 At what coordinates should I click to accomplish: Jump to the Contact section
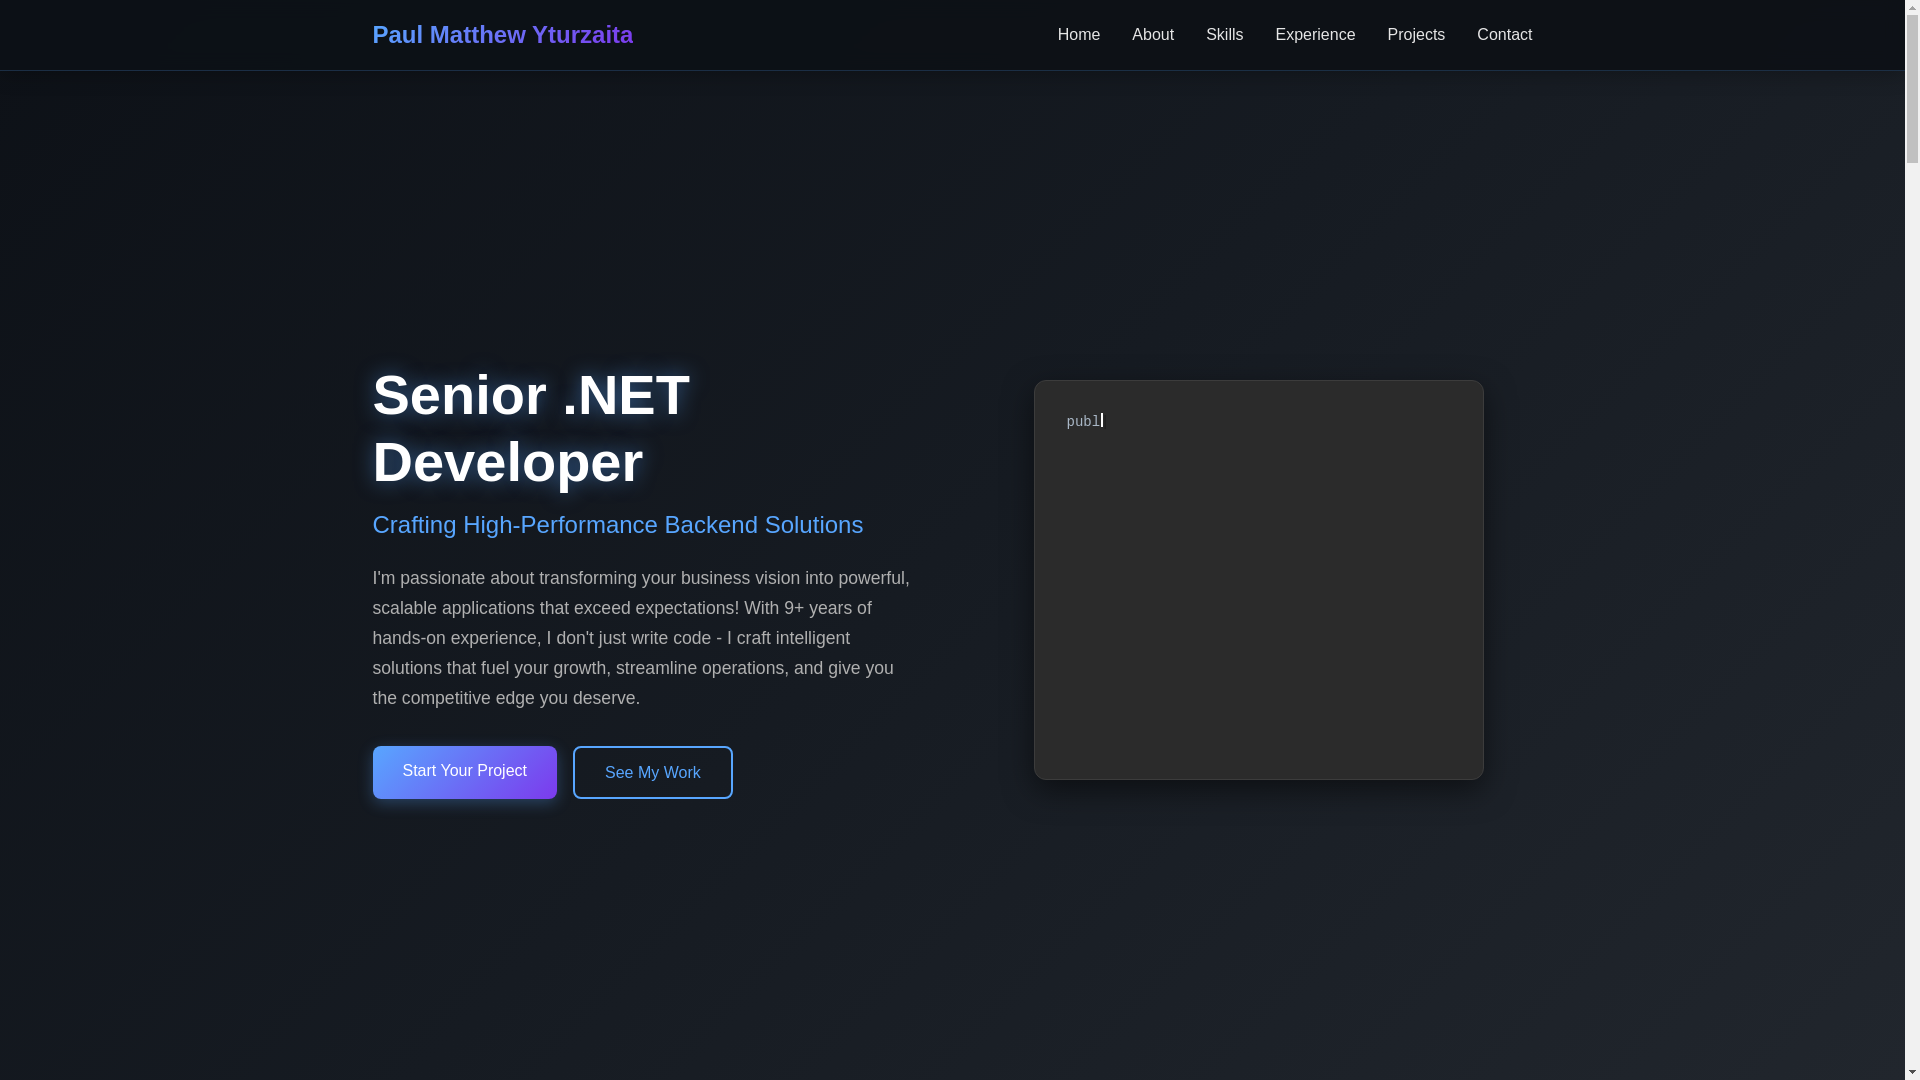click(x=1503, y=35)
